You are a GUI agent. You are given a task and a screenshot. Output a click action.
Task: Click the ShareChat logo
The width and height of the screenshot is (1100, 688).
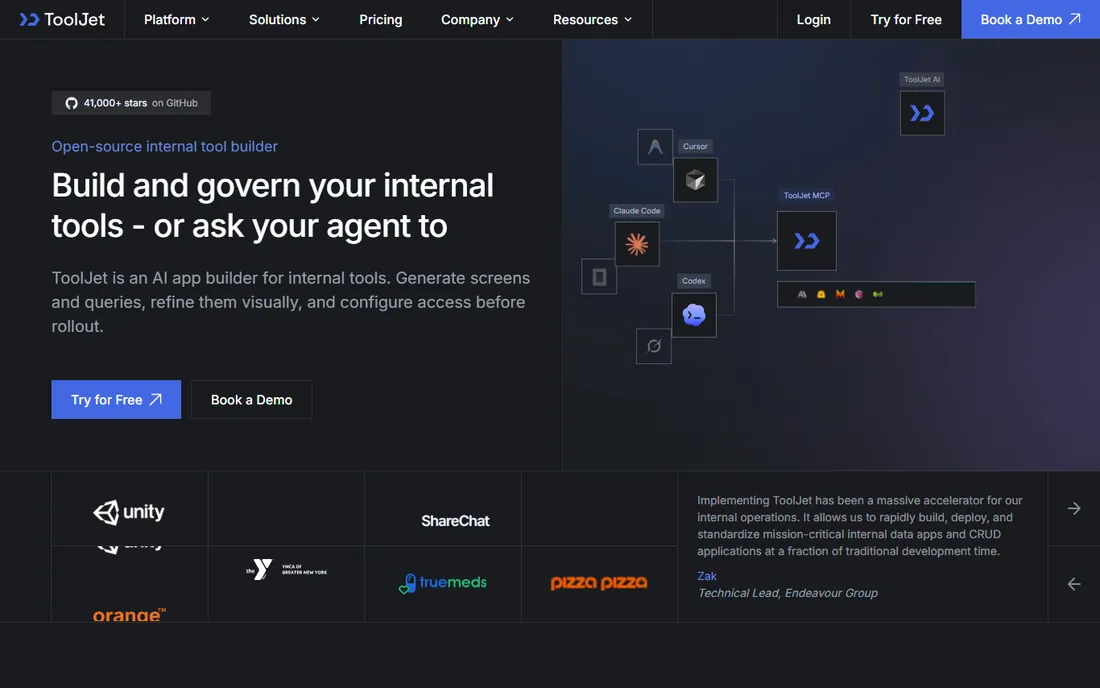[x=455, y=521]
